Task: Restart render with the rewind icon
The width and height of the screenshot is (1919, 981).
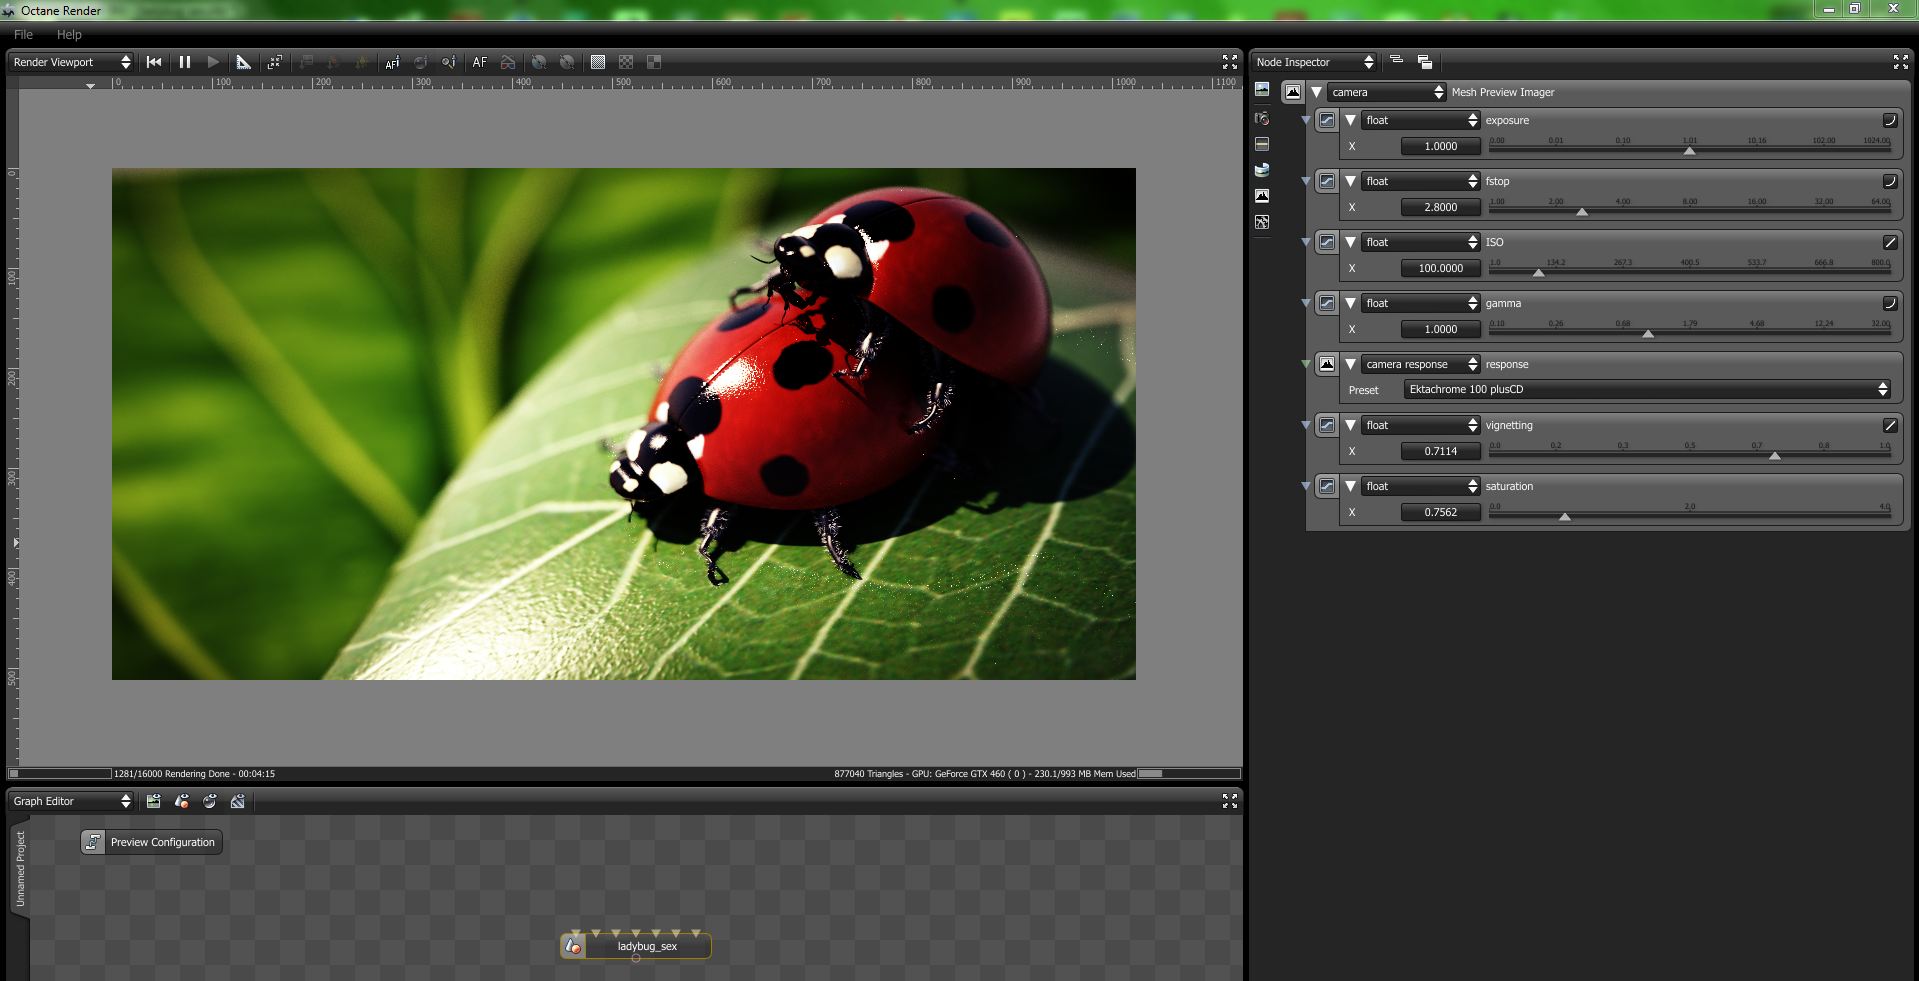Action: pos(154,62)
